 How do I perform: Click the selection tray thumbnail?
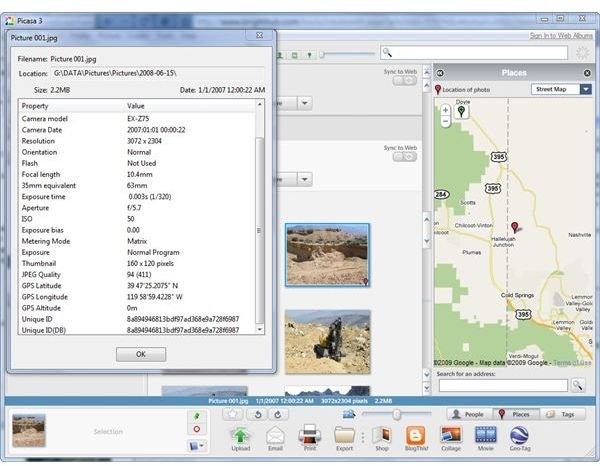coord(29,430)
